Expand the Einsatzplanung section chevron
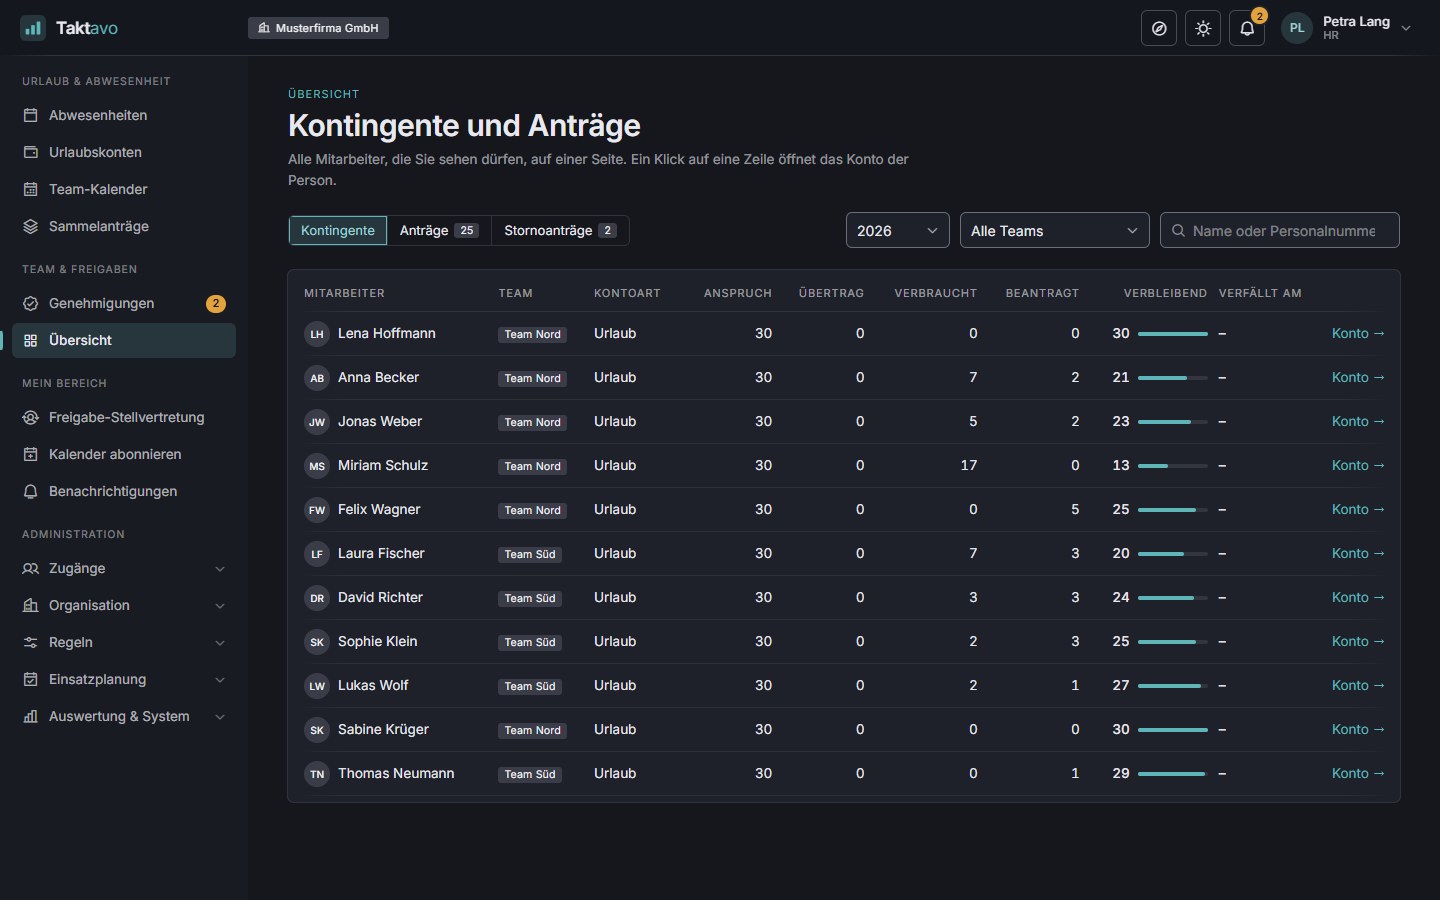Screen dimensions: 1440x900 point(220,680)
